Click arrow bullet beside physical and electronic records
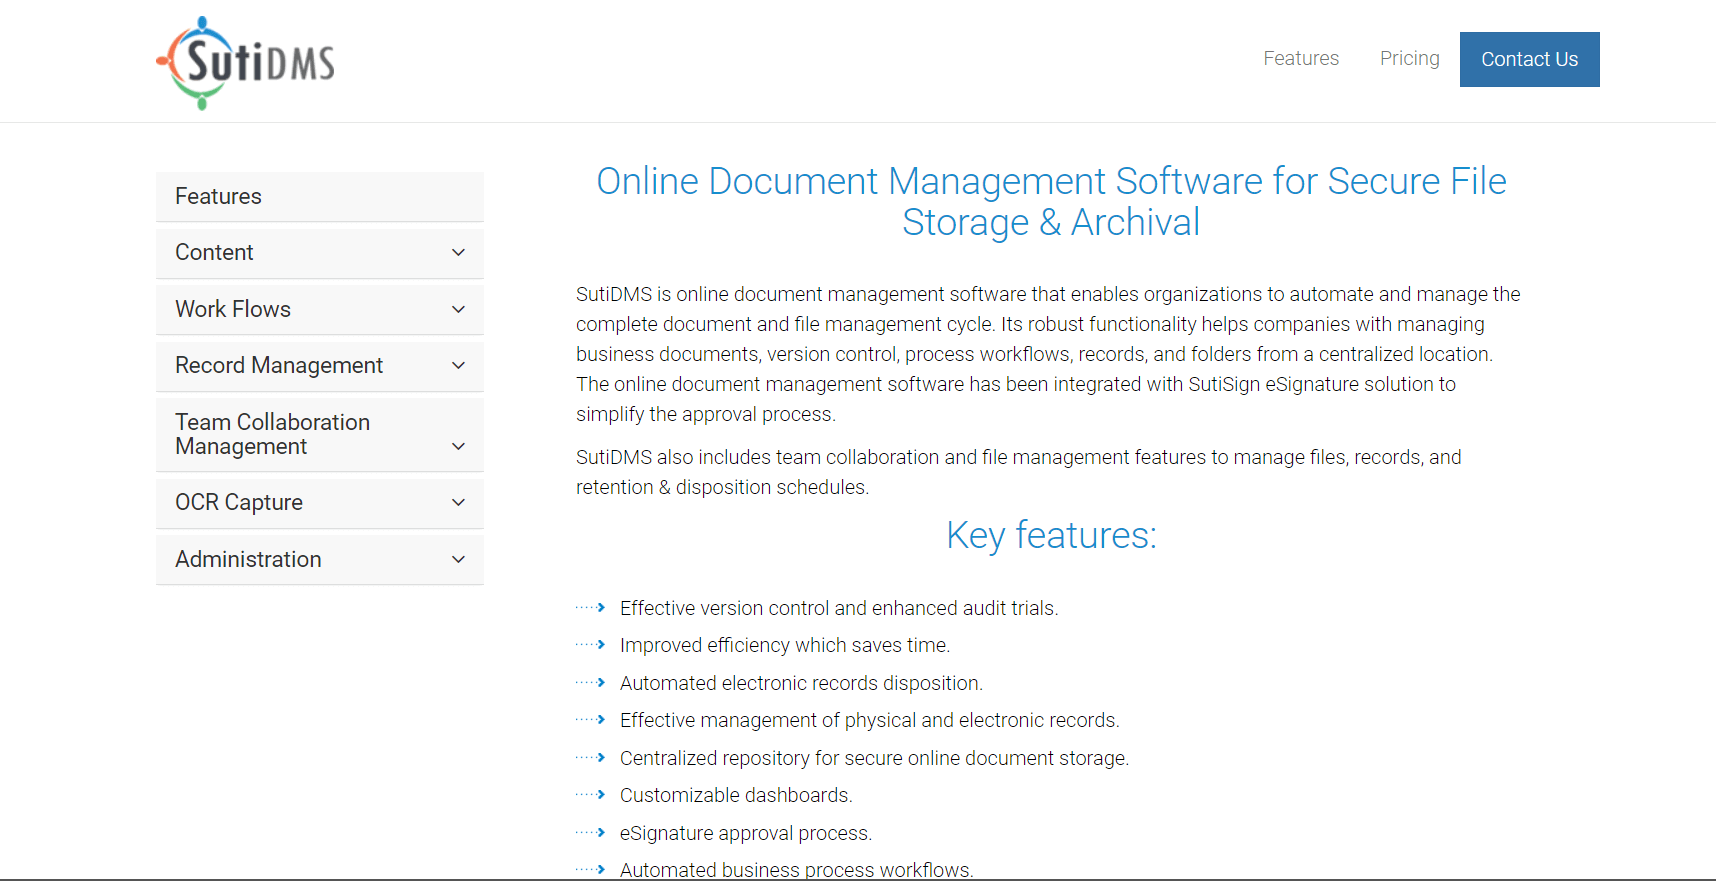Viewport: 1716px width, 881px height. (591, 720)
